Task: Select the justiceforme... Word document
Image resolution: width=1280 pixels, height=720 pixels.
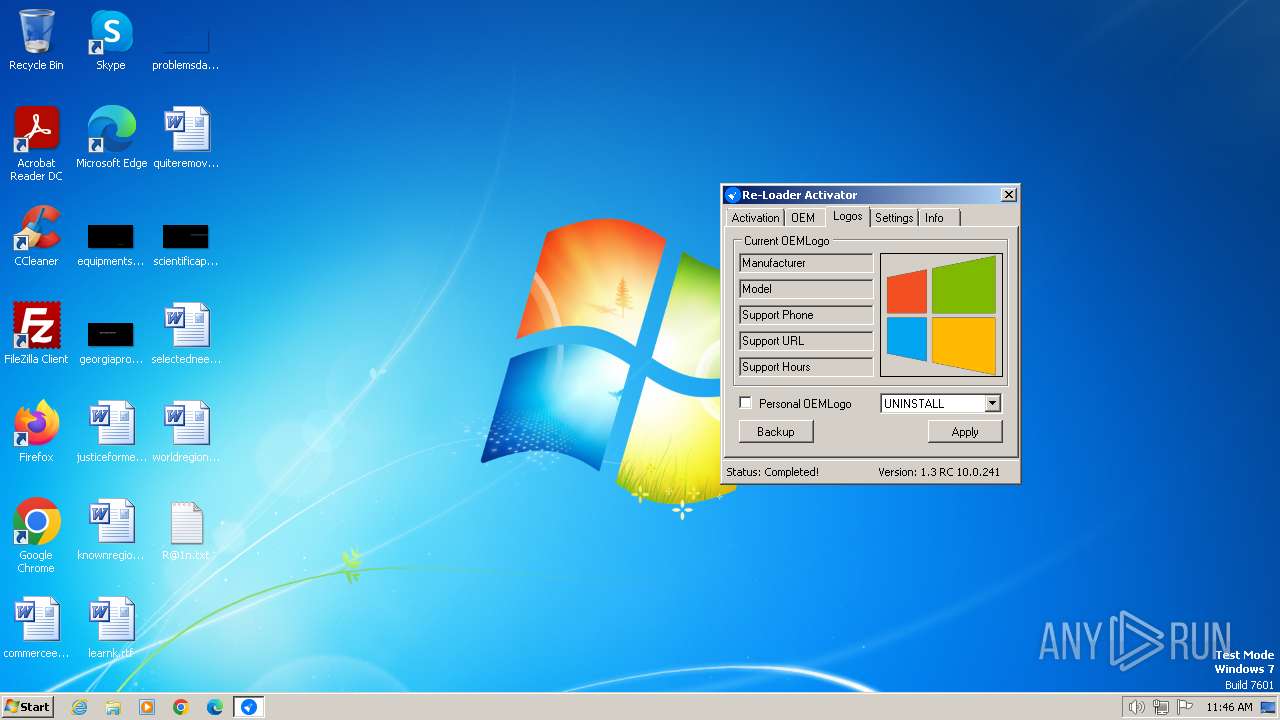Action: [x=110, y=432]
